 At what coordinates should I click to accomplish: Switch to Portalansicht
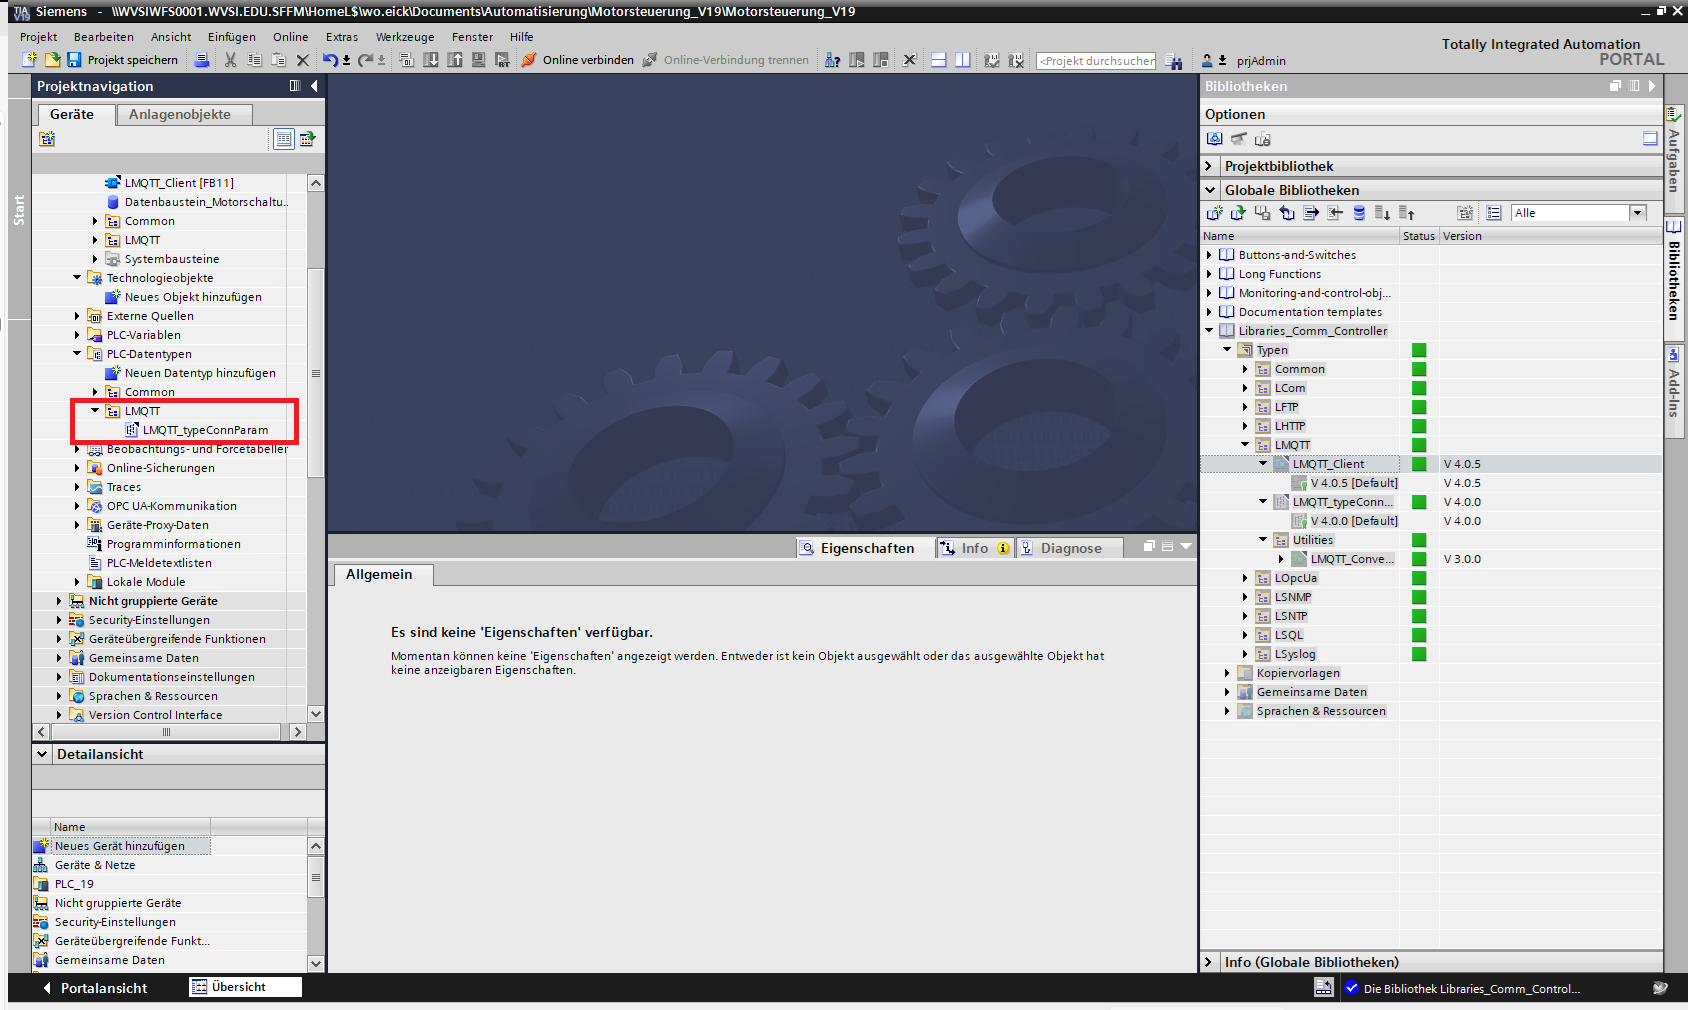94,988
